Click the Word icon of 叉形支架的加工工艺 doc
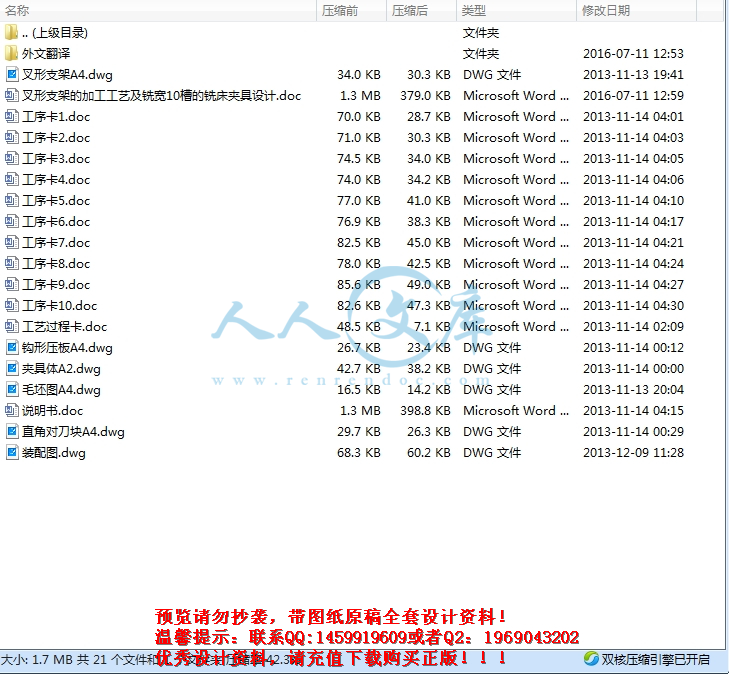 (x=12, y=95)
